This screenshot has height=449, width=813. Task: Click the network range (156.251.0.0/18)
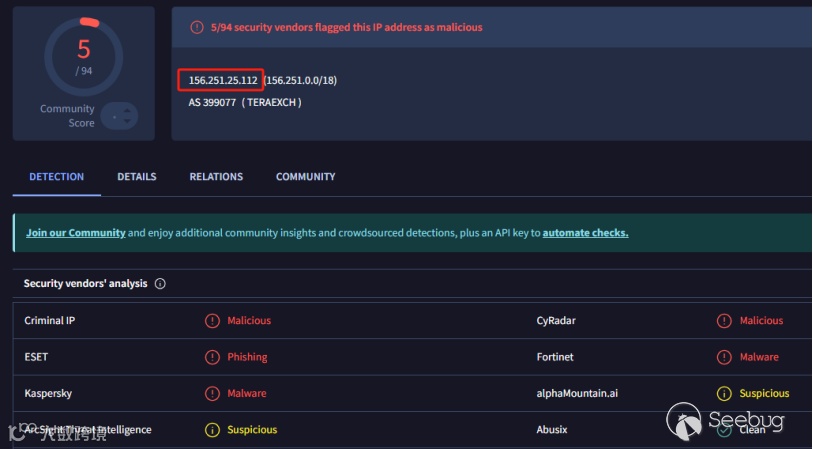(x=300, y=80)
